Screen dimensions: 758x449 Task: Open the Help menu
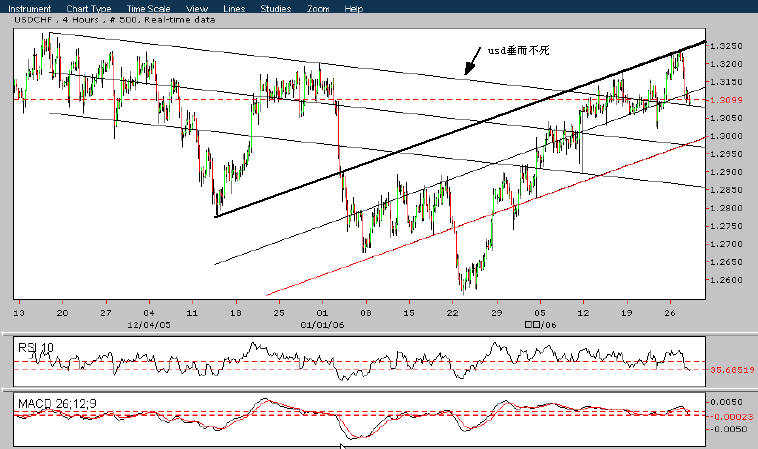coord(353,9)
